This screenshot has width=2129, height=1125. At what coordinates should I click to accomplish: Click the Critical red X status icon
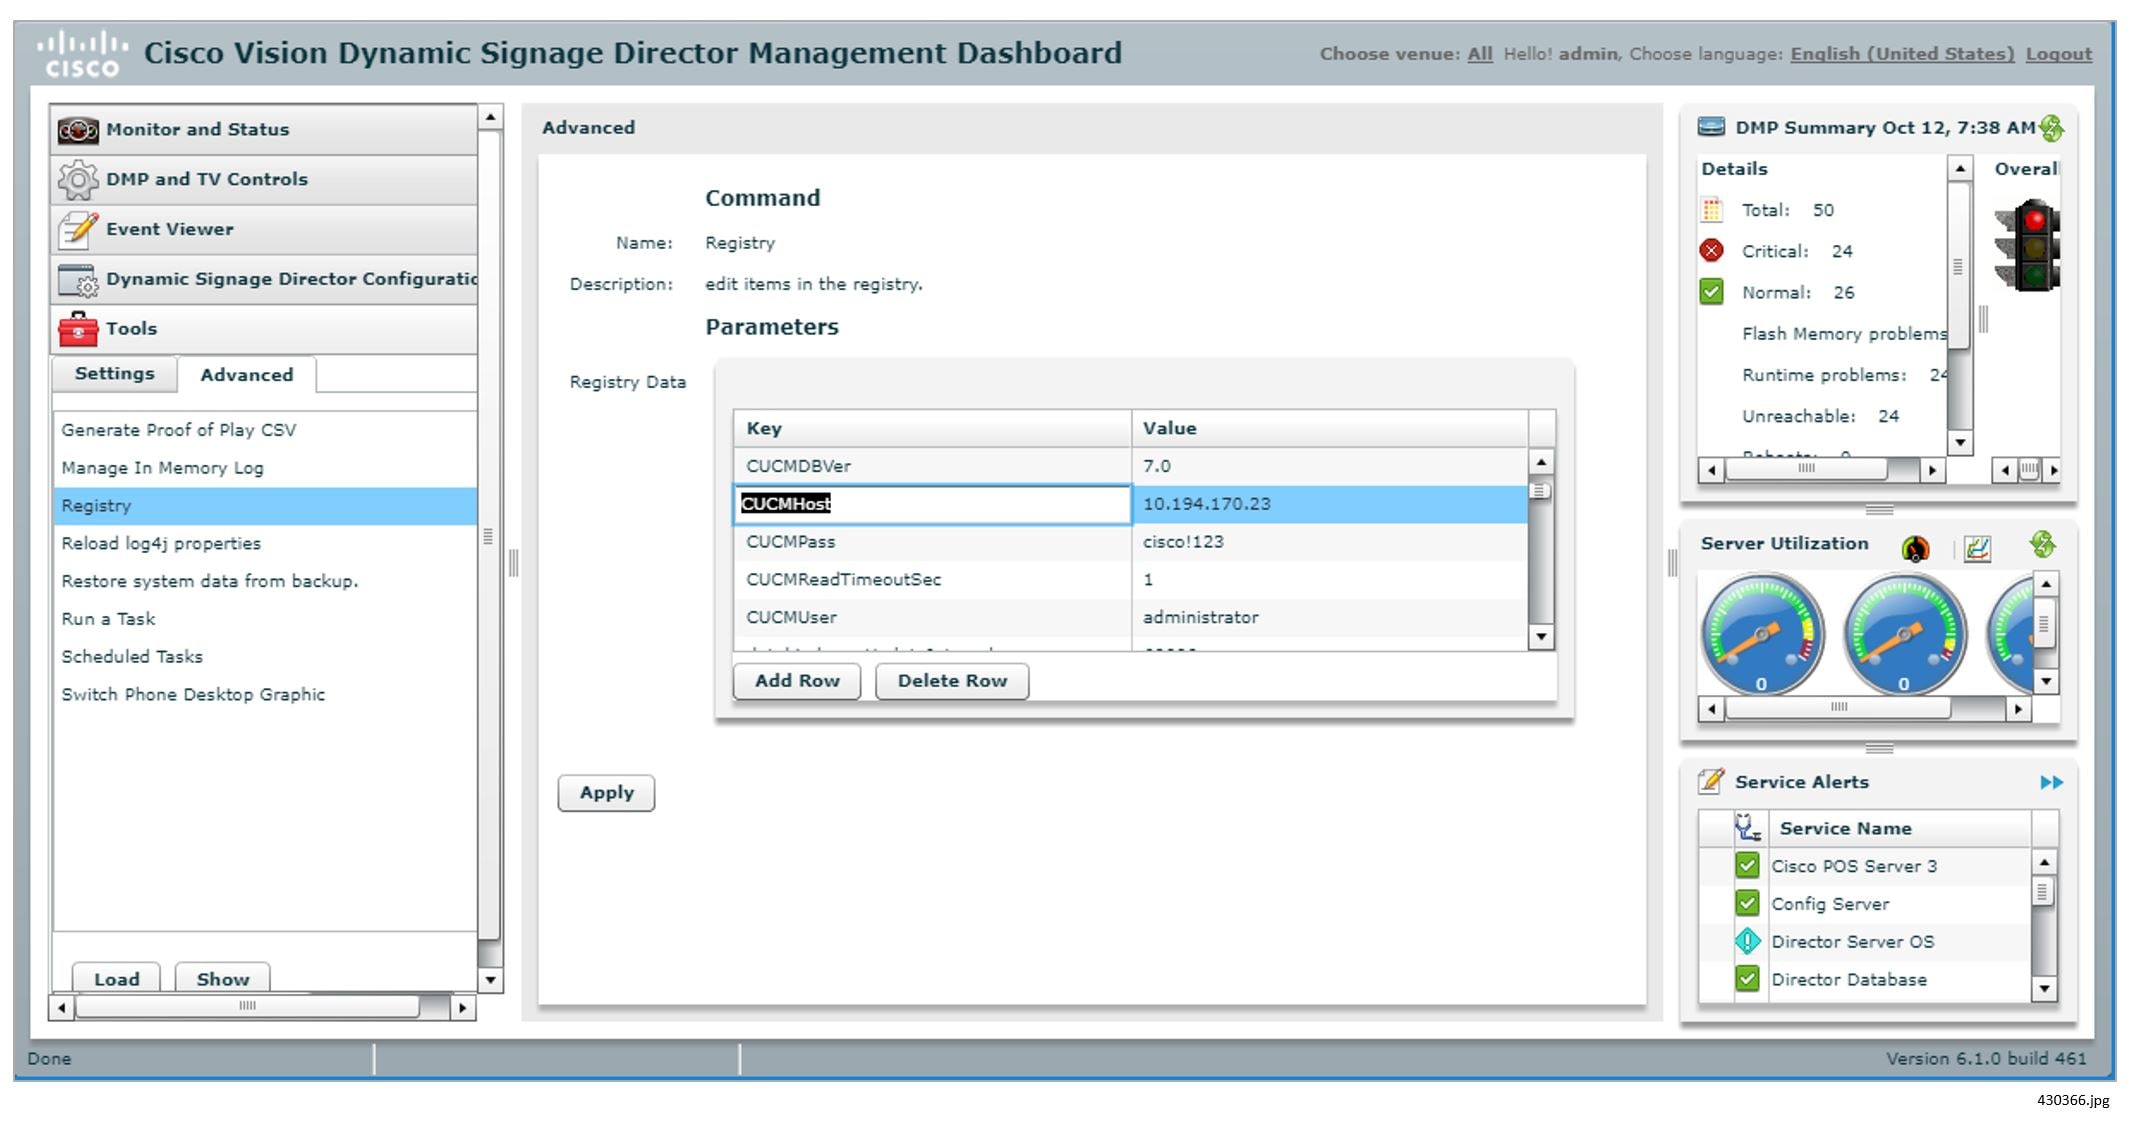tap(1711, 251)
